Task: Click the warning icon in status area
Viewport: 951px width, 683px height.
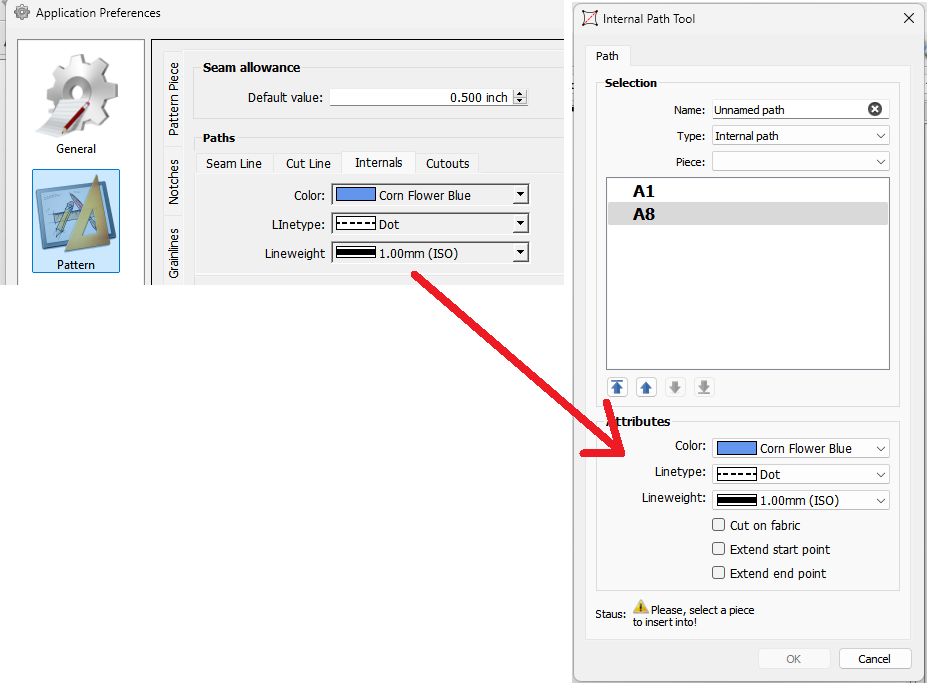Action: pos(640,607)
